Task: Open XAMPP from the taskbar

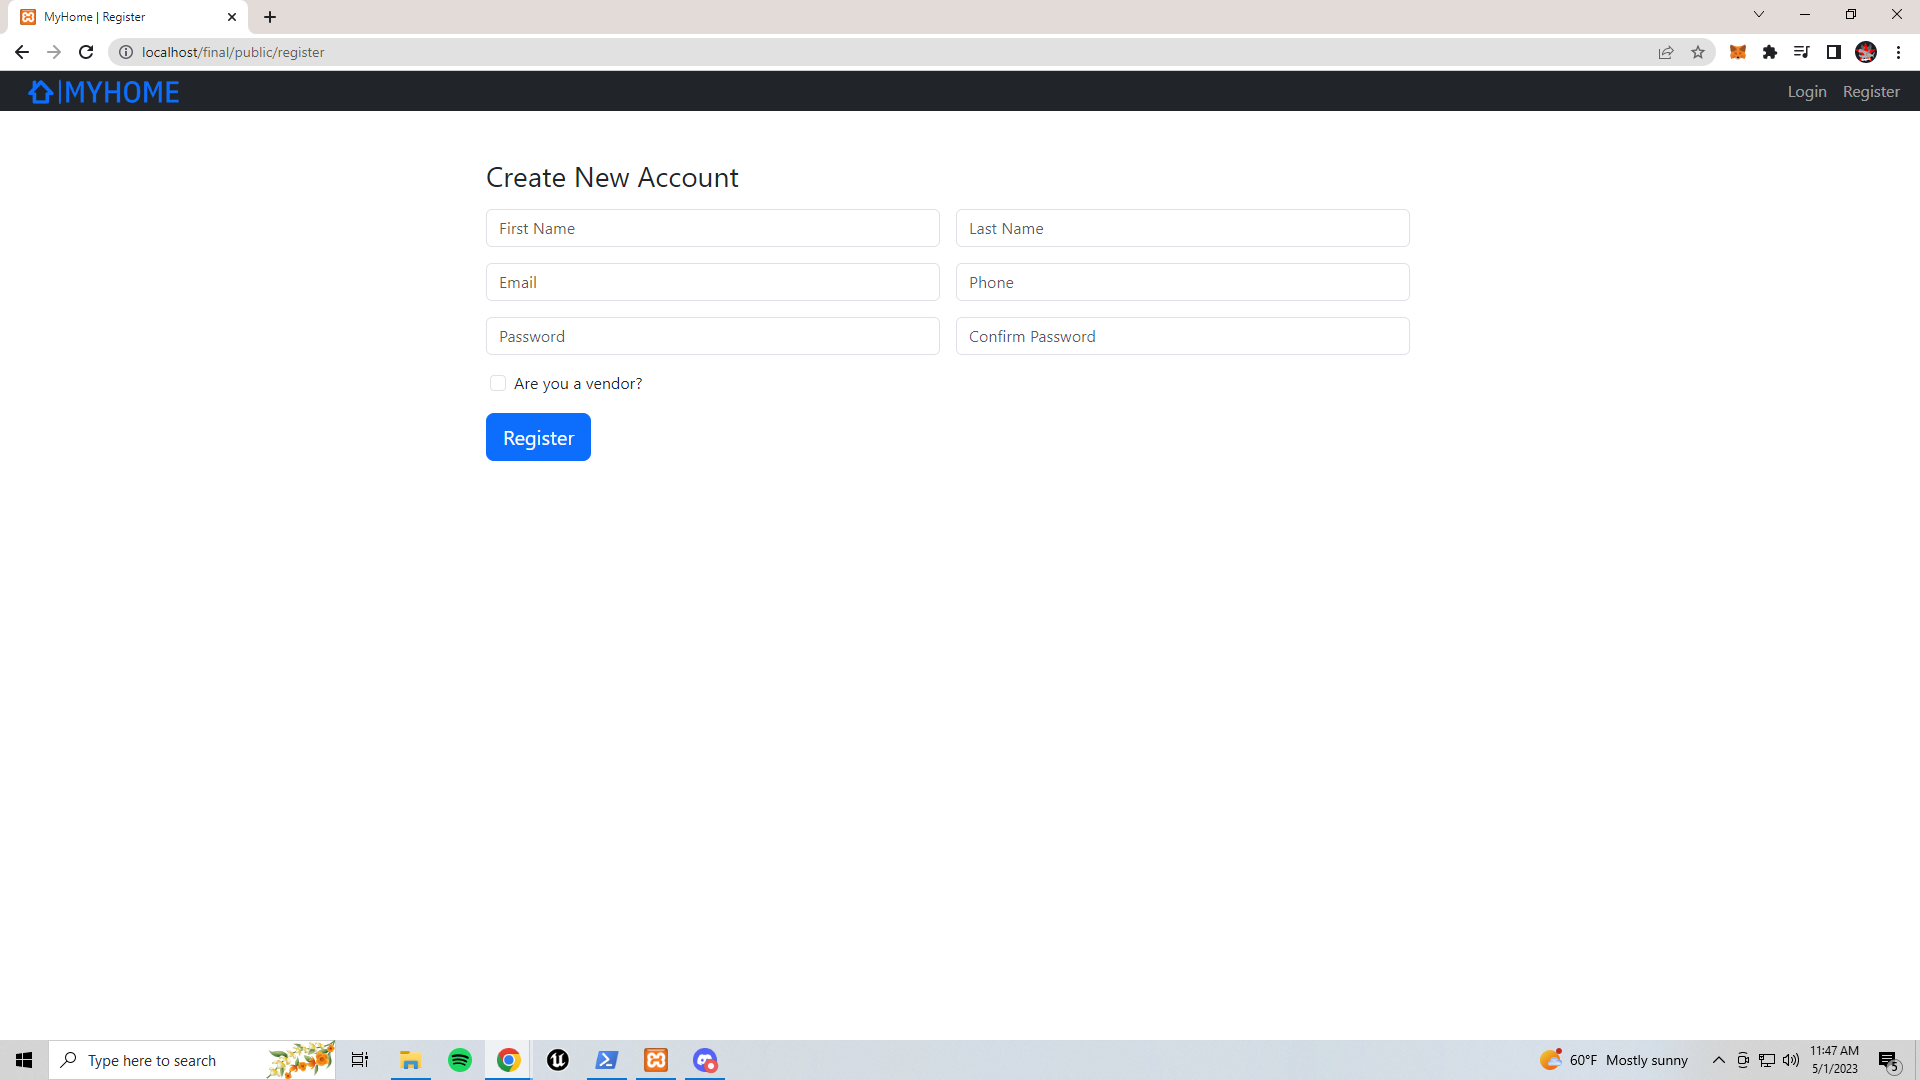Action: pyautogui.click(x=656, y=1060)
